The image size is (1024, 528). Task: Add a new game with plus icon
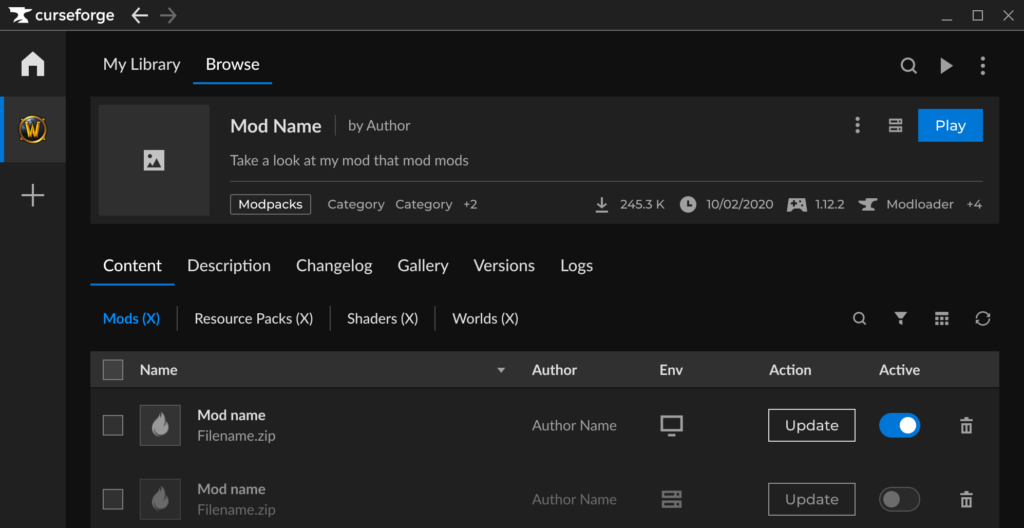(33, 195)
